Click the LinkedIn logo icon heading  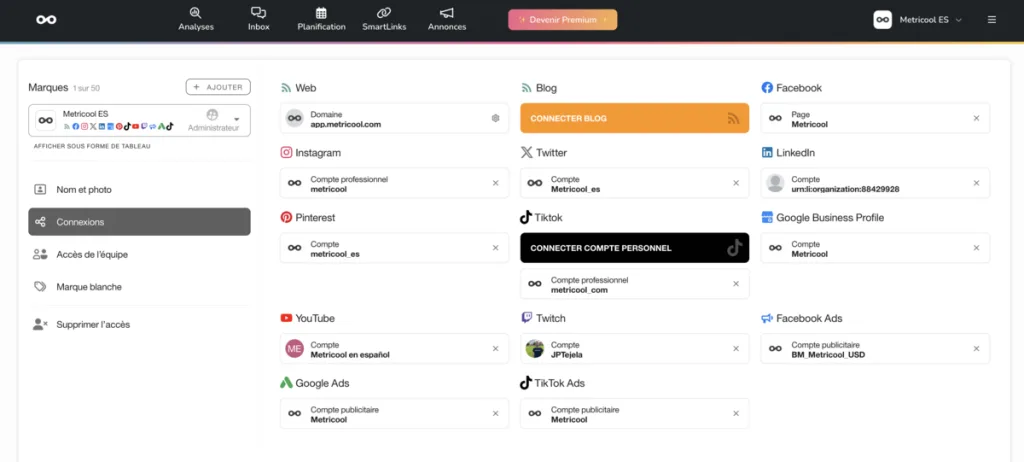[x=767, y=152]
